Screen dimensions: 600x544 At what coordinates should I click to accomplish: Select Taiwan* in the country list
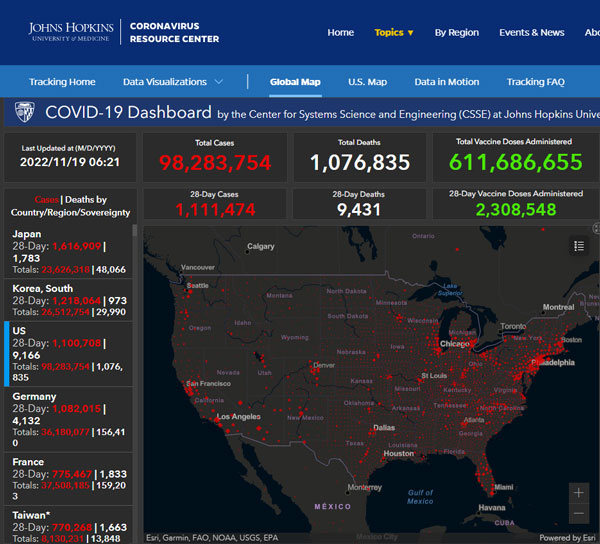[68, 525]
